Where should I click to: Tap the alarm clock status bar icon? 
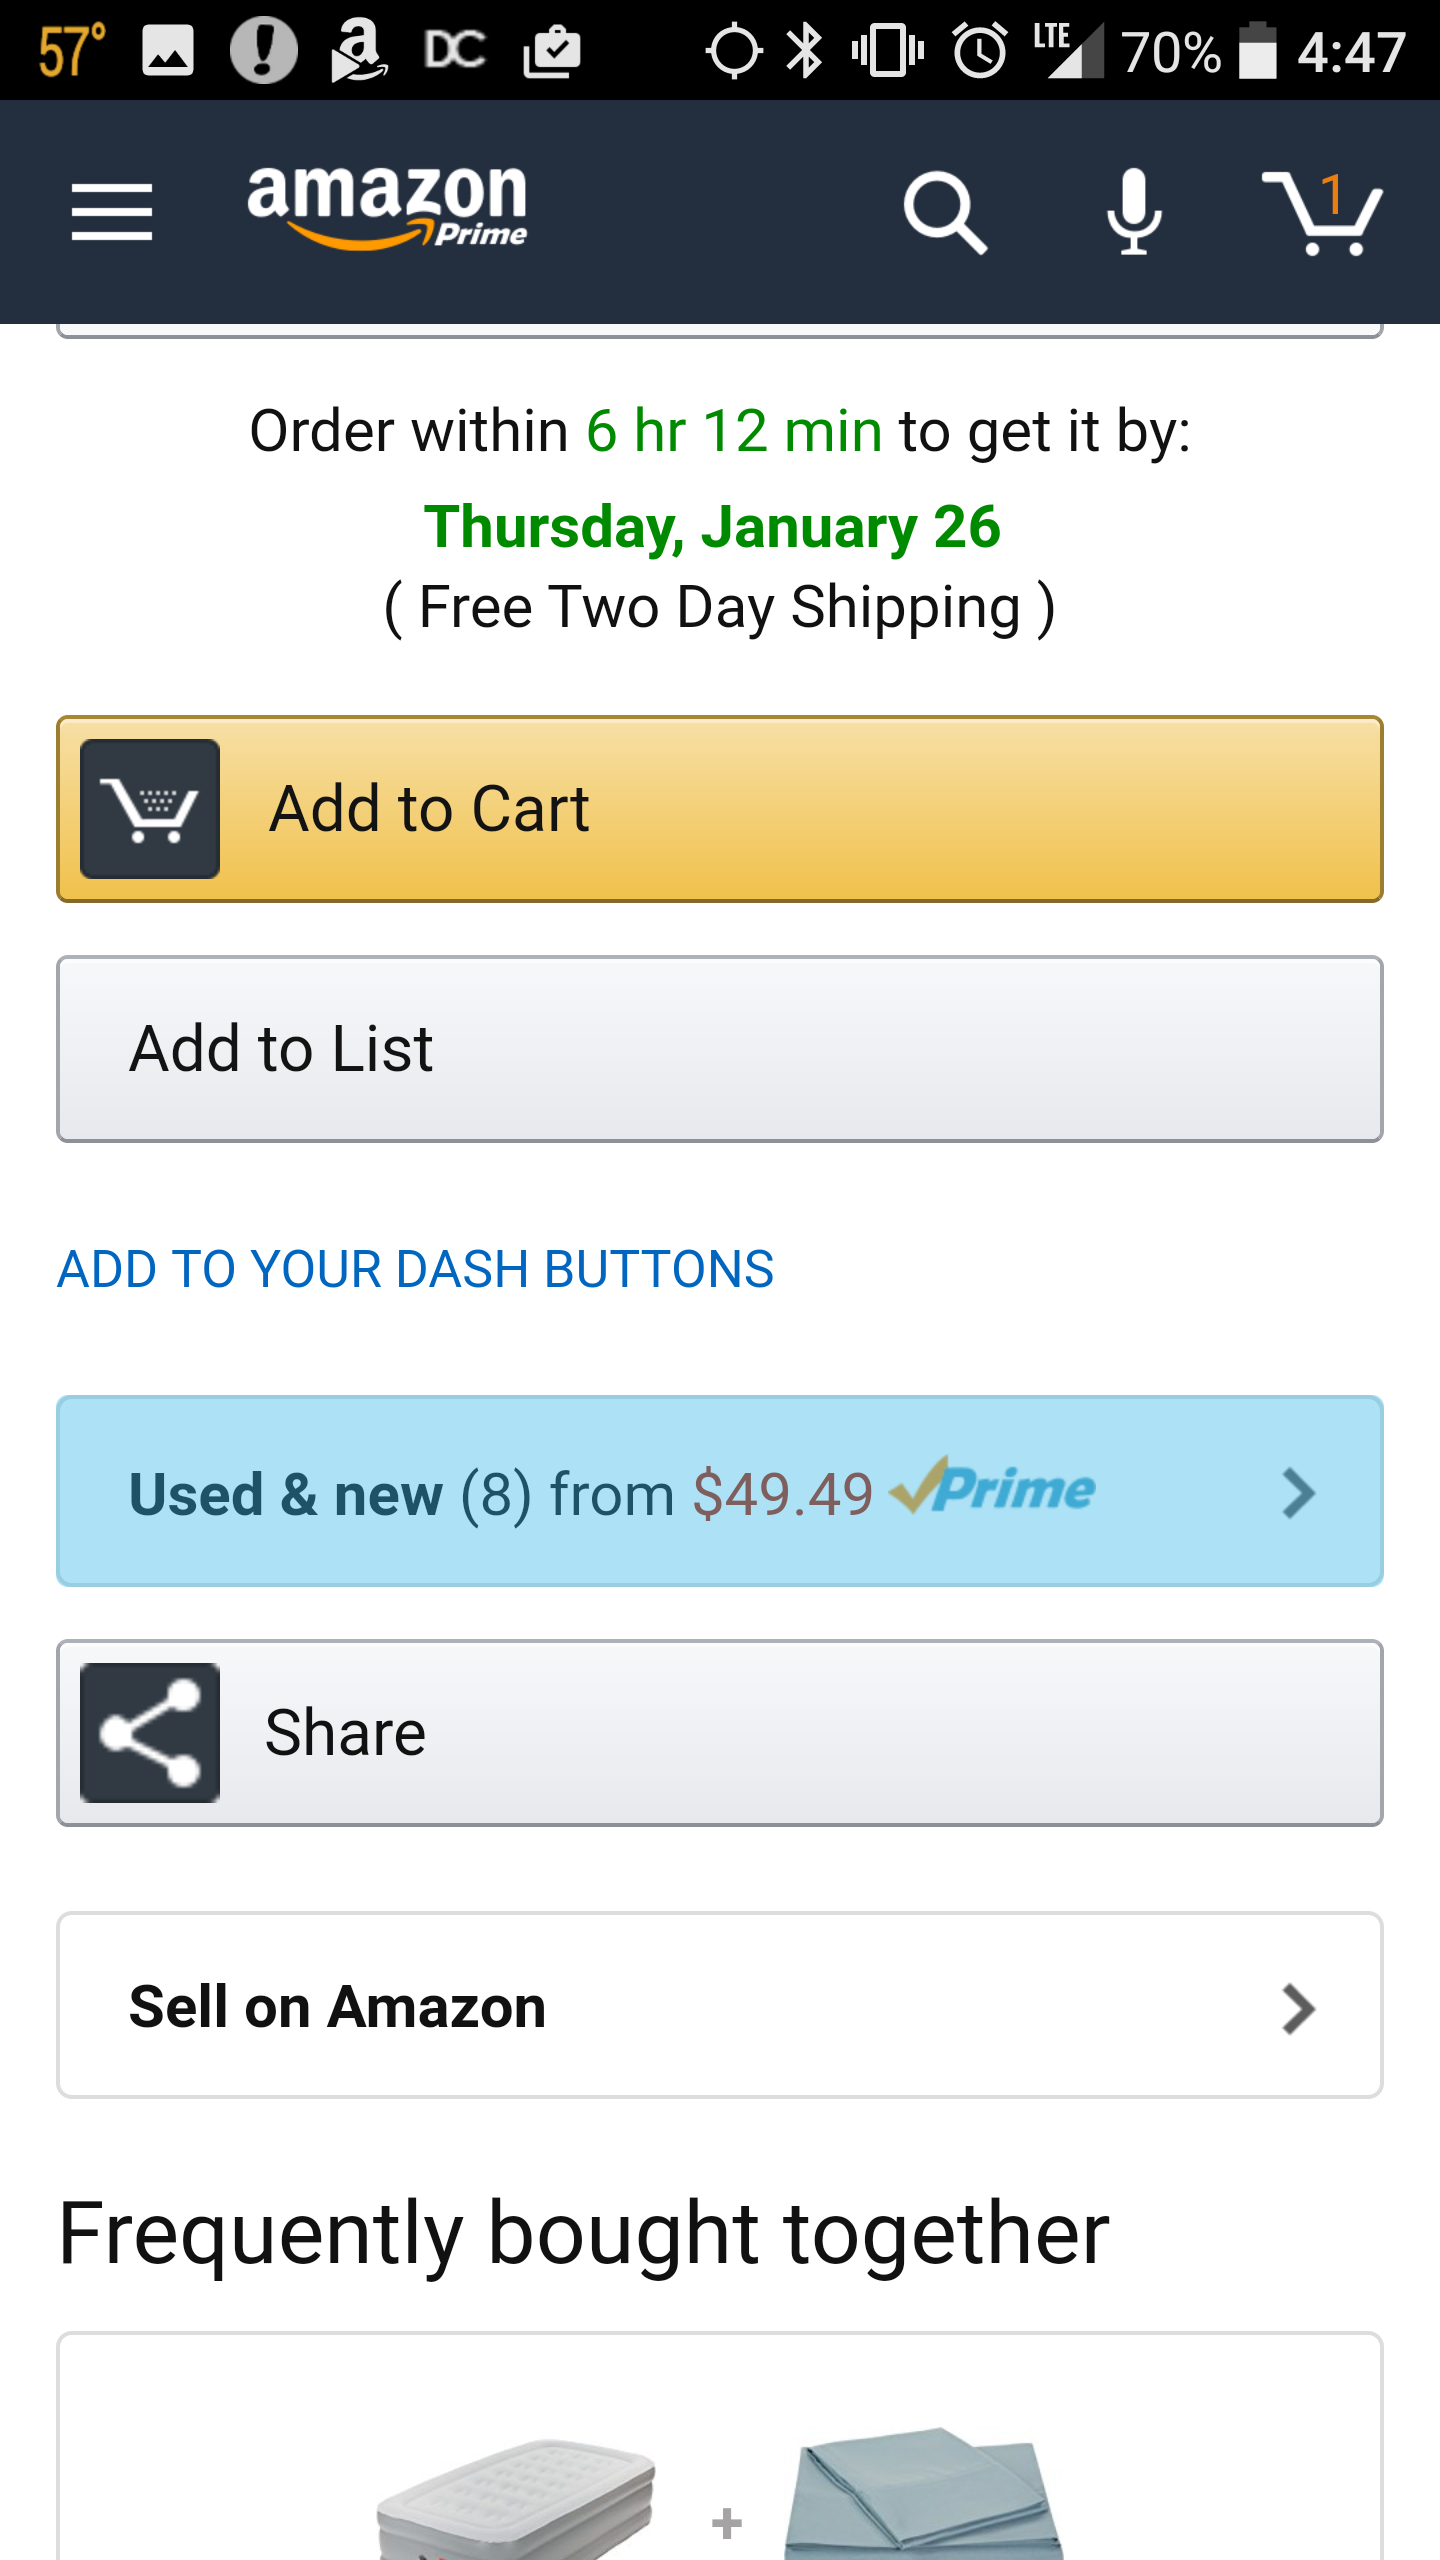coord(979,50)
